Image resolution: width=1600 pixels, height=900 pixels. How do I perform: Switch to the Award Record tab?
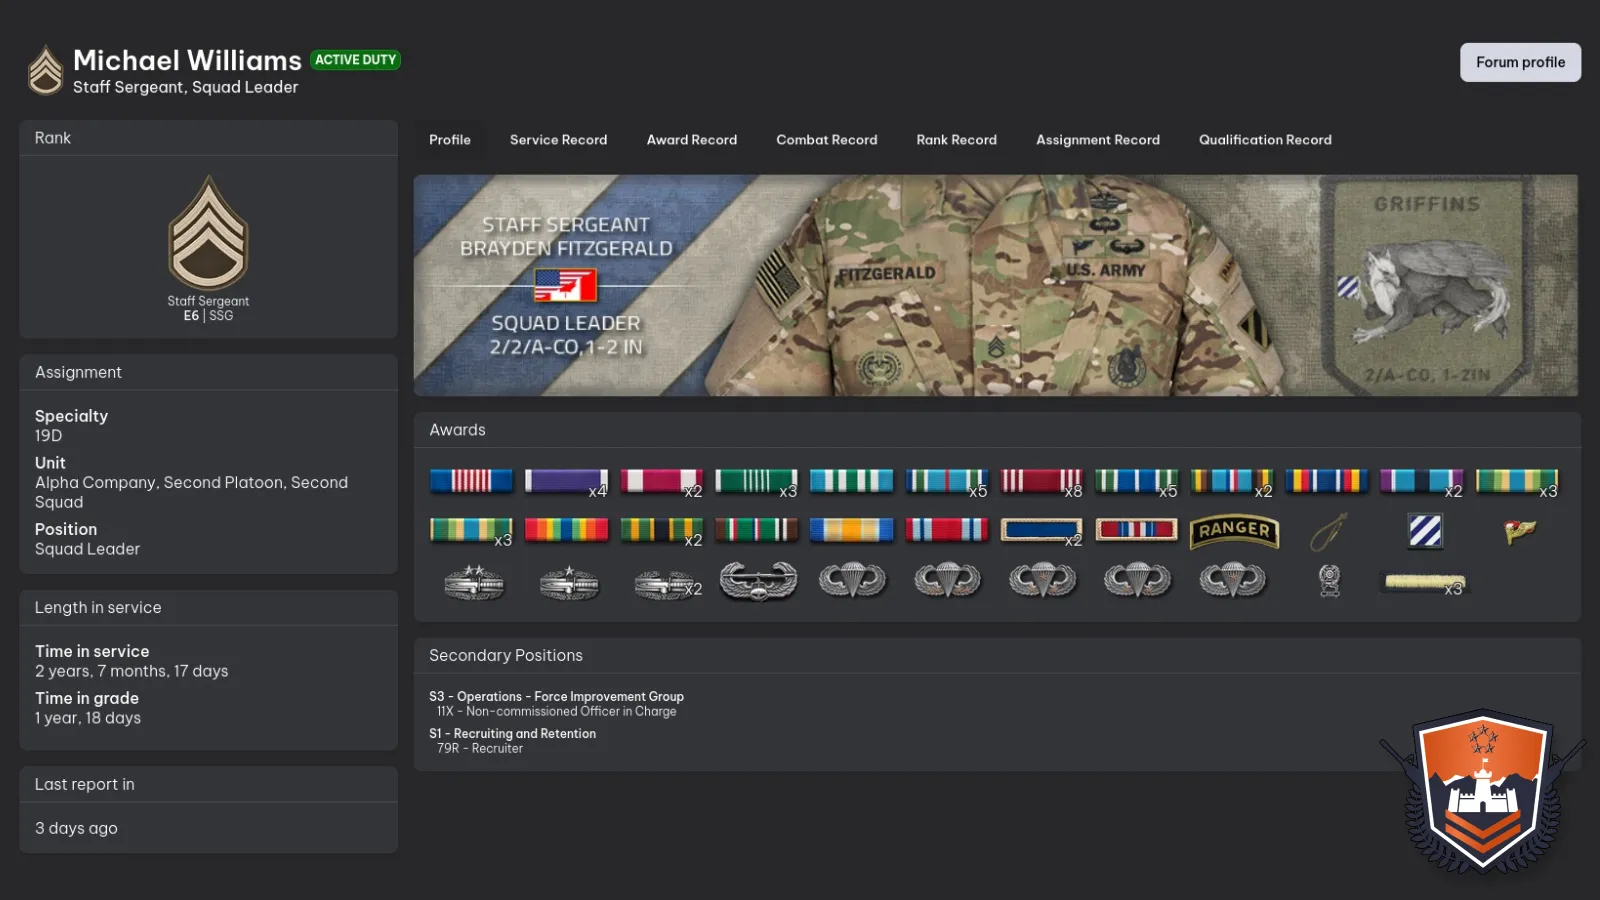coord(691,140)
